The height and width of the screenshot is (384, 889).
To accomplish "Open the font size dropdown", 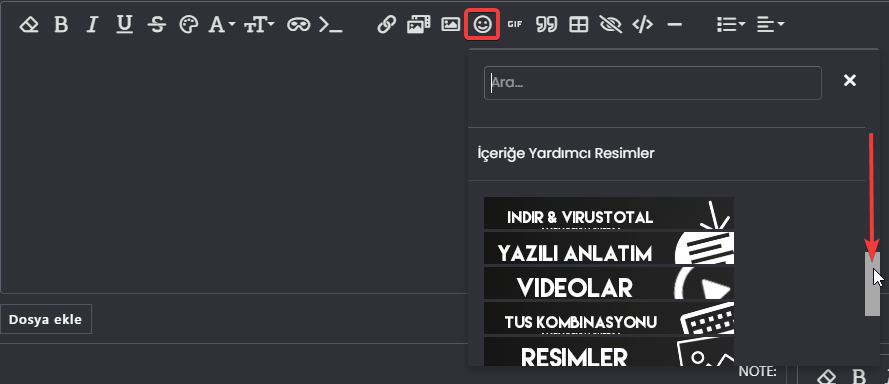I will [x=259, y=24].
